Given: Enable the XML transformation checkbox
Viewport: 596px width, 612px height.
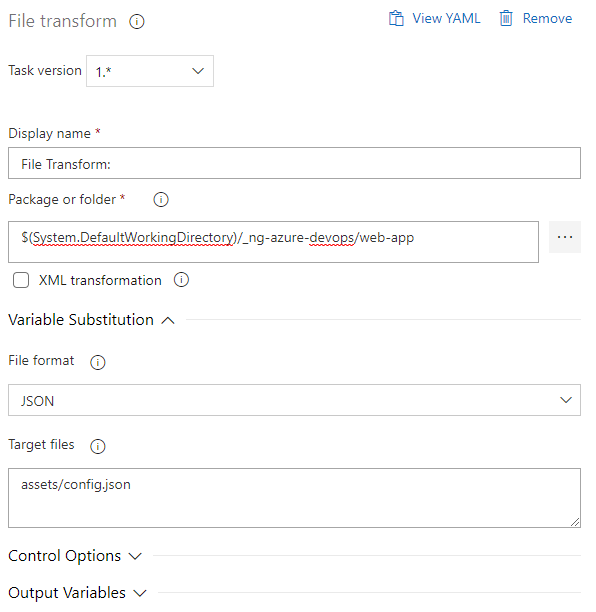Looking at the screenshot, I should point(21,280).
